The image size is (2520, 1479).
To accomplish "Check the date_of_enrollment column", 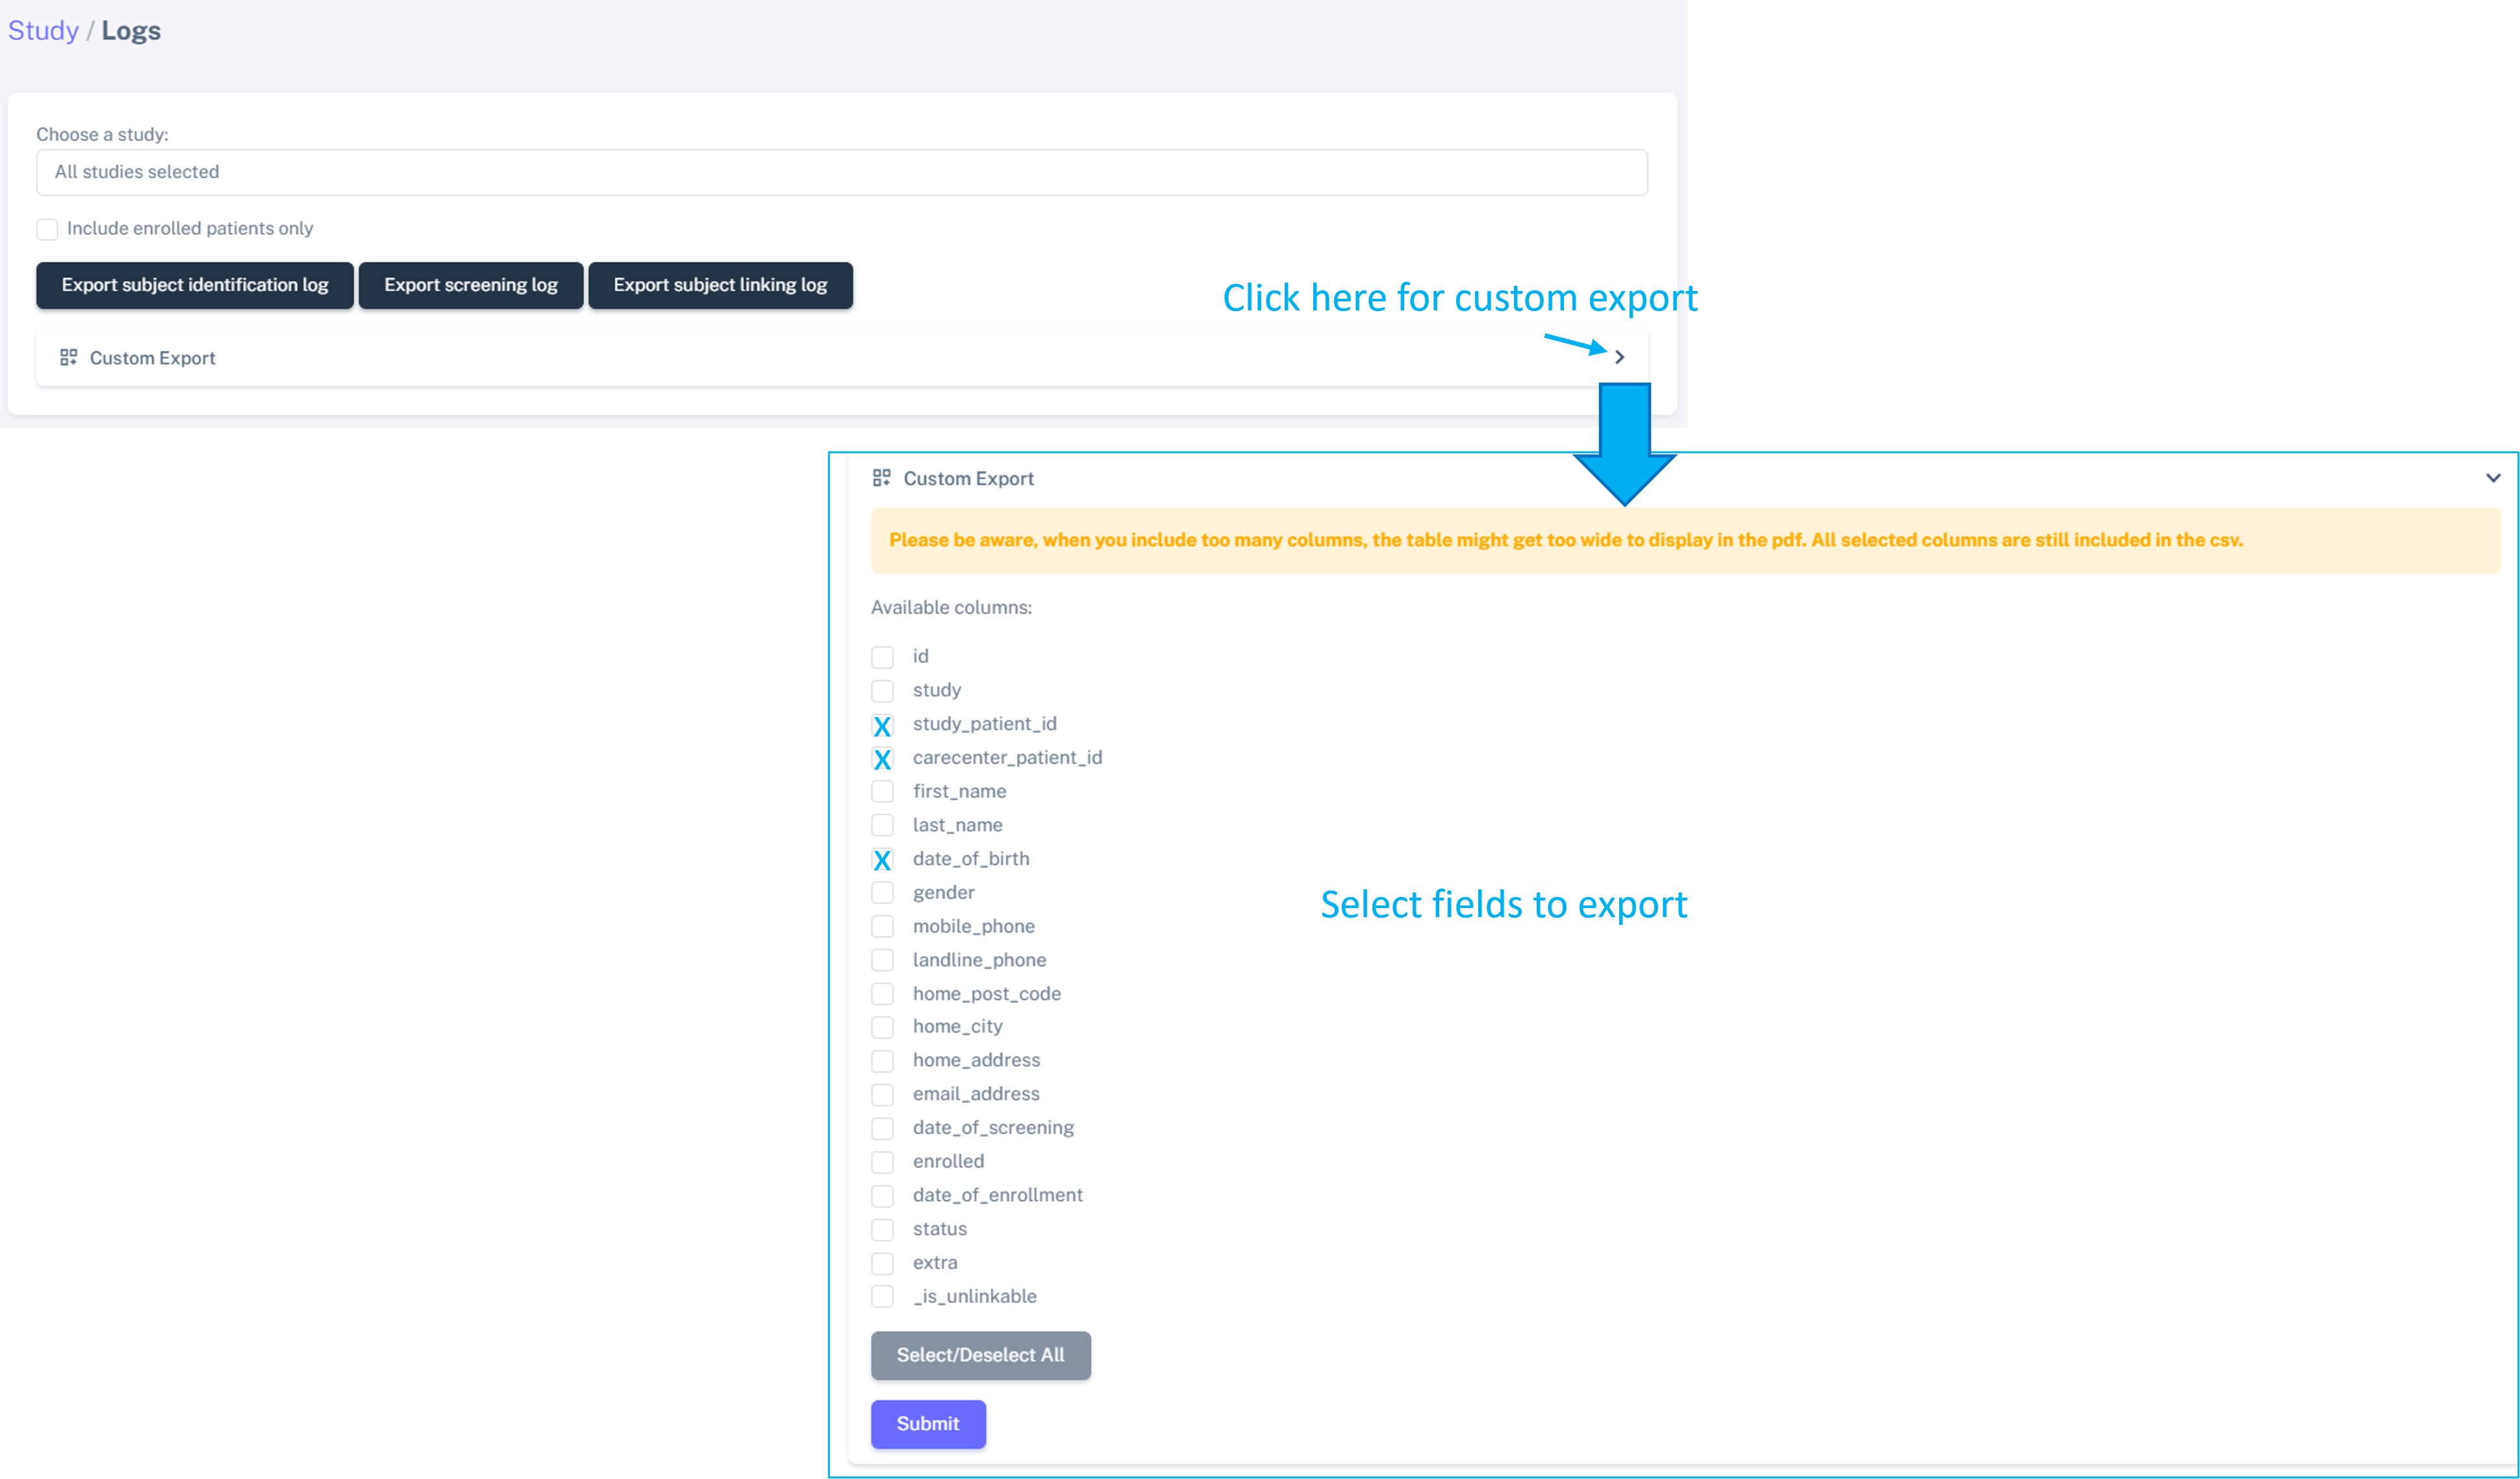I will pyautogui.click(x=882, y=1196).
